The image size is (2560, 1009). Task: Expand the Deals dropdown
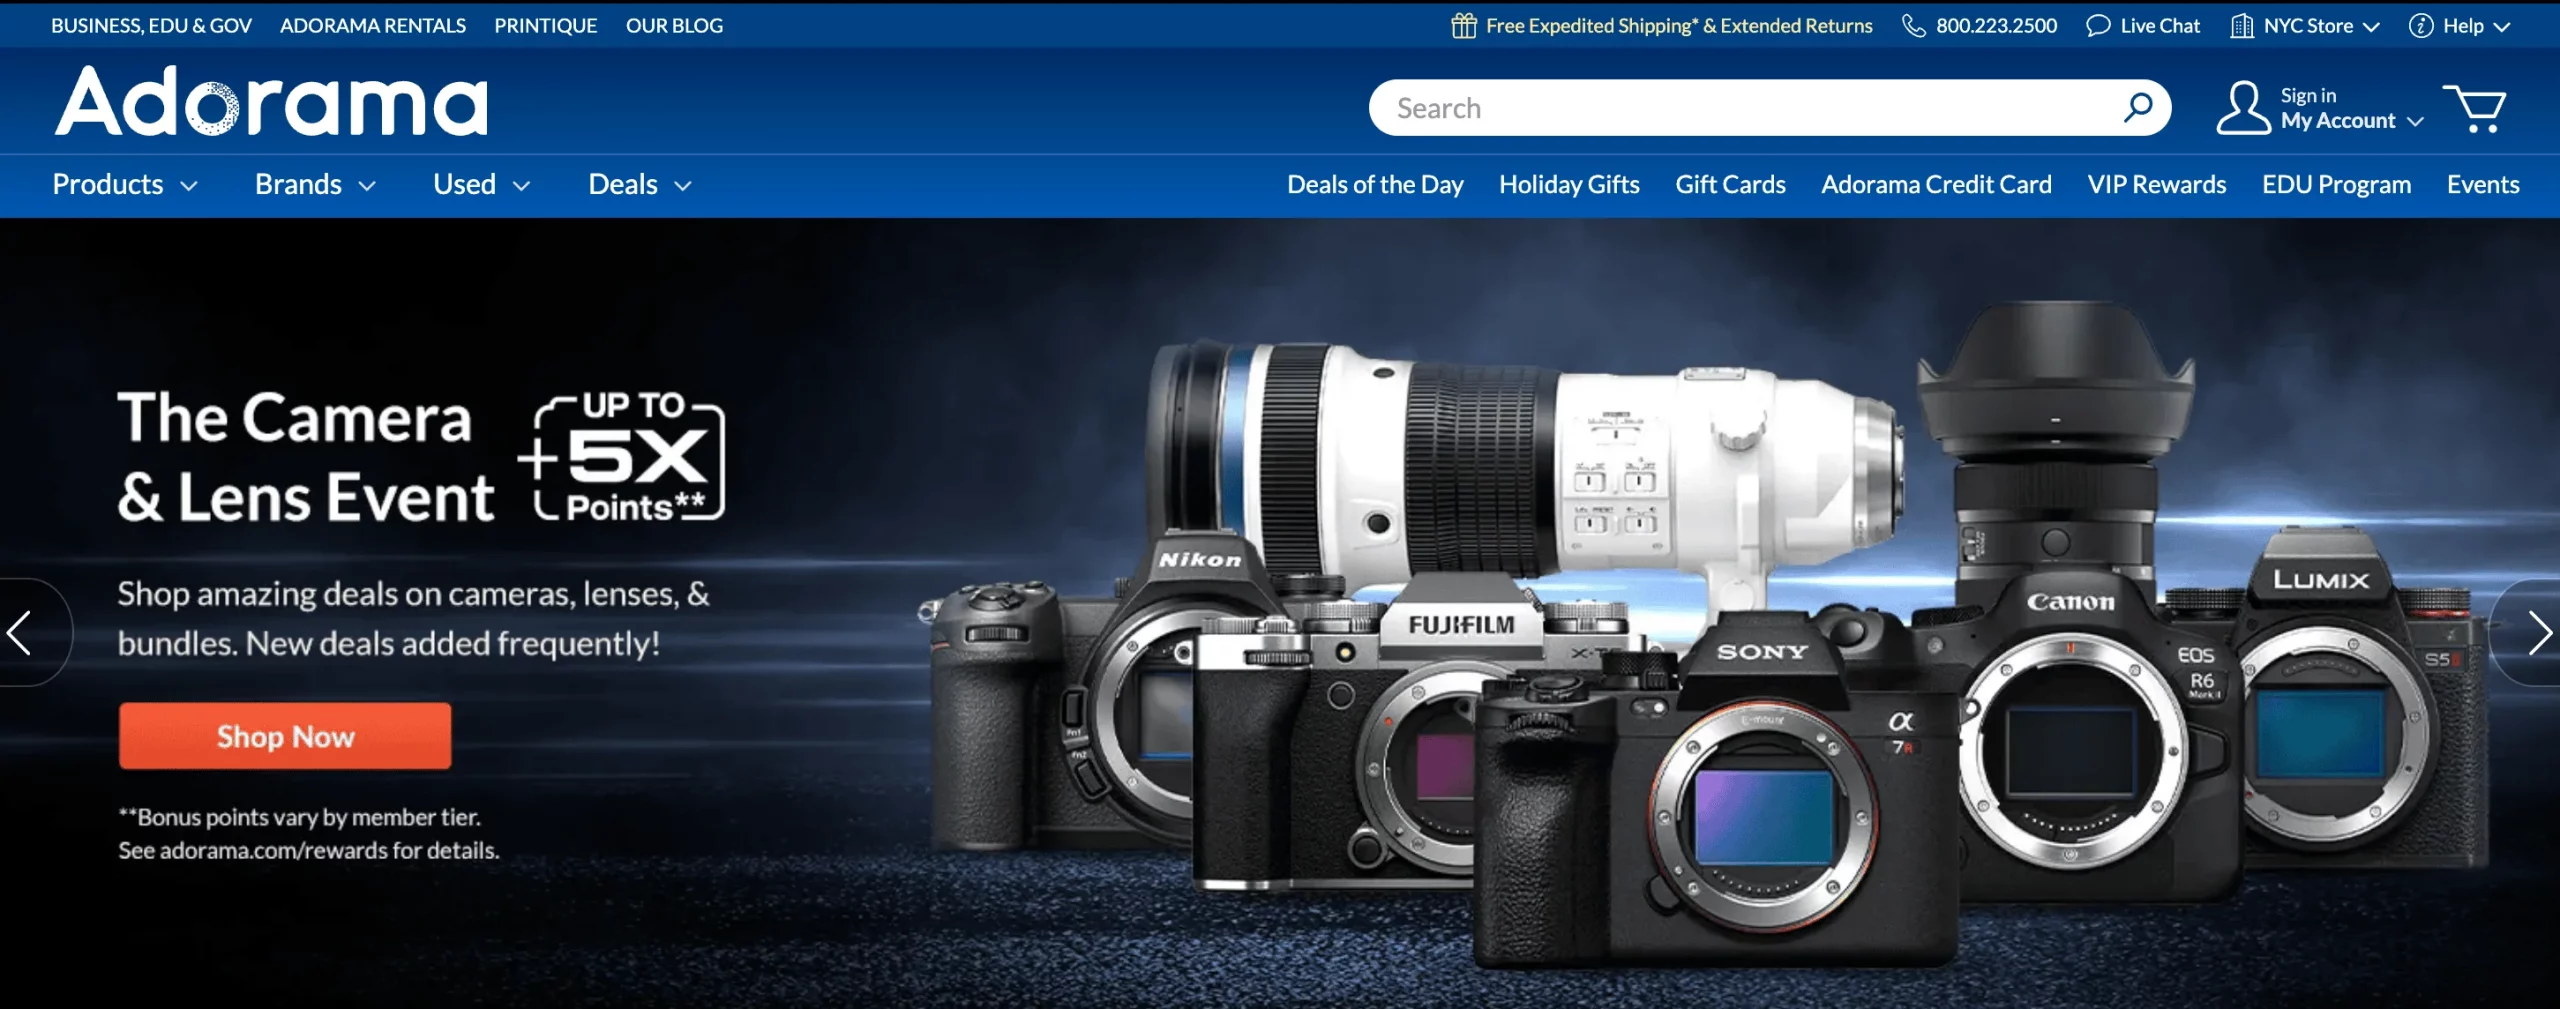[640, 185]
